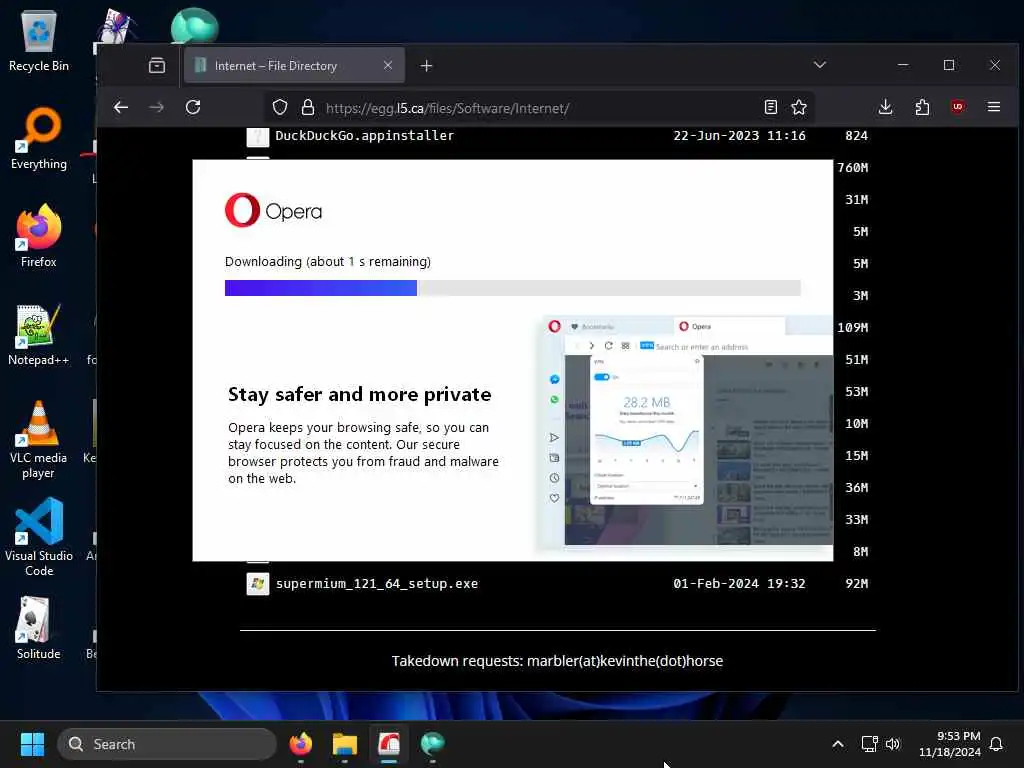Screen dimensions: 1024x768
Task: Open the Everything search desktop shortcut
Action: tap(39, 138)
